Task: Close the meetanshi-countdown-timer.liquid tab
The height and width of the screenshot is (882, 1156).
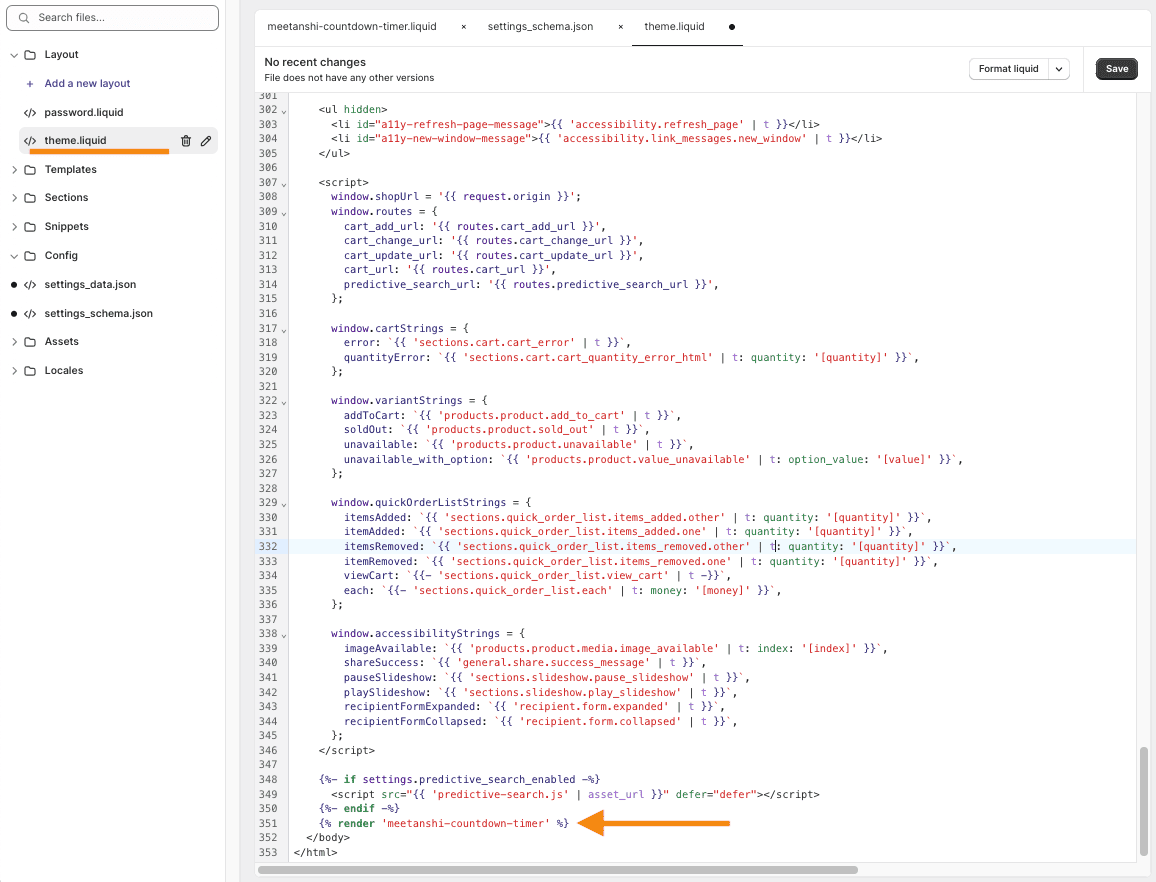Action: pos(463,27)
